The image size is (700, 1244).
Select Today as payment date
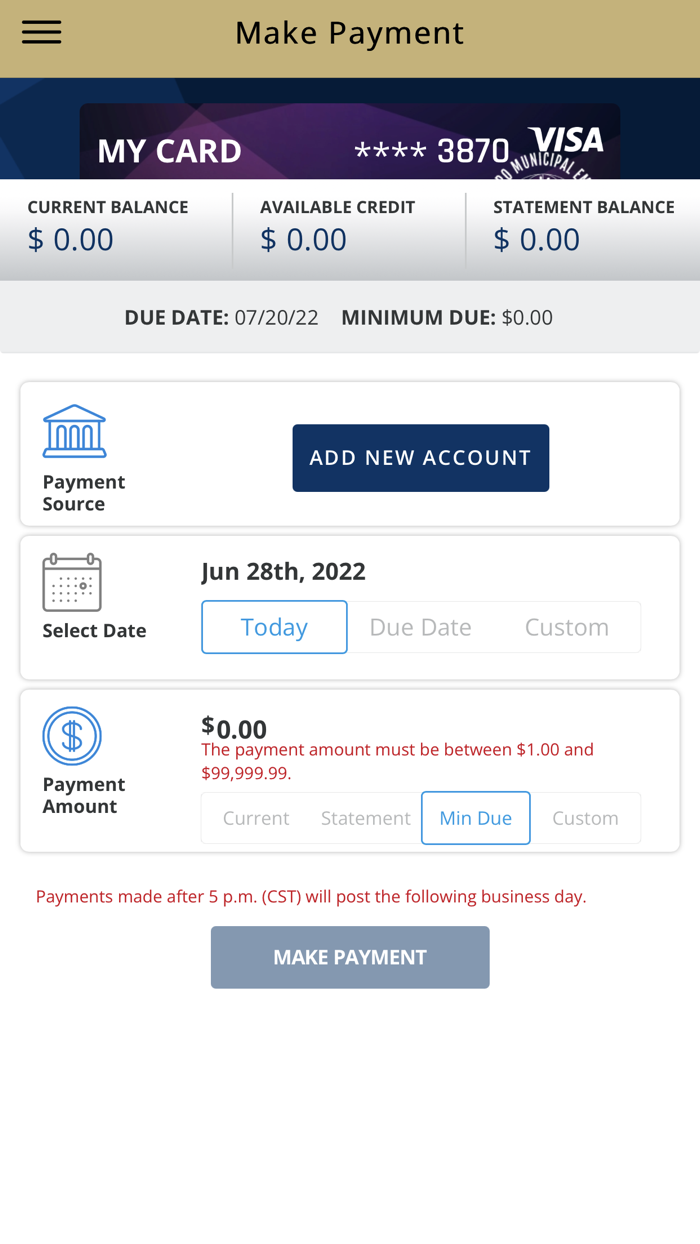pos(274,627)
